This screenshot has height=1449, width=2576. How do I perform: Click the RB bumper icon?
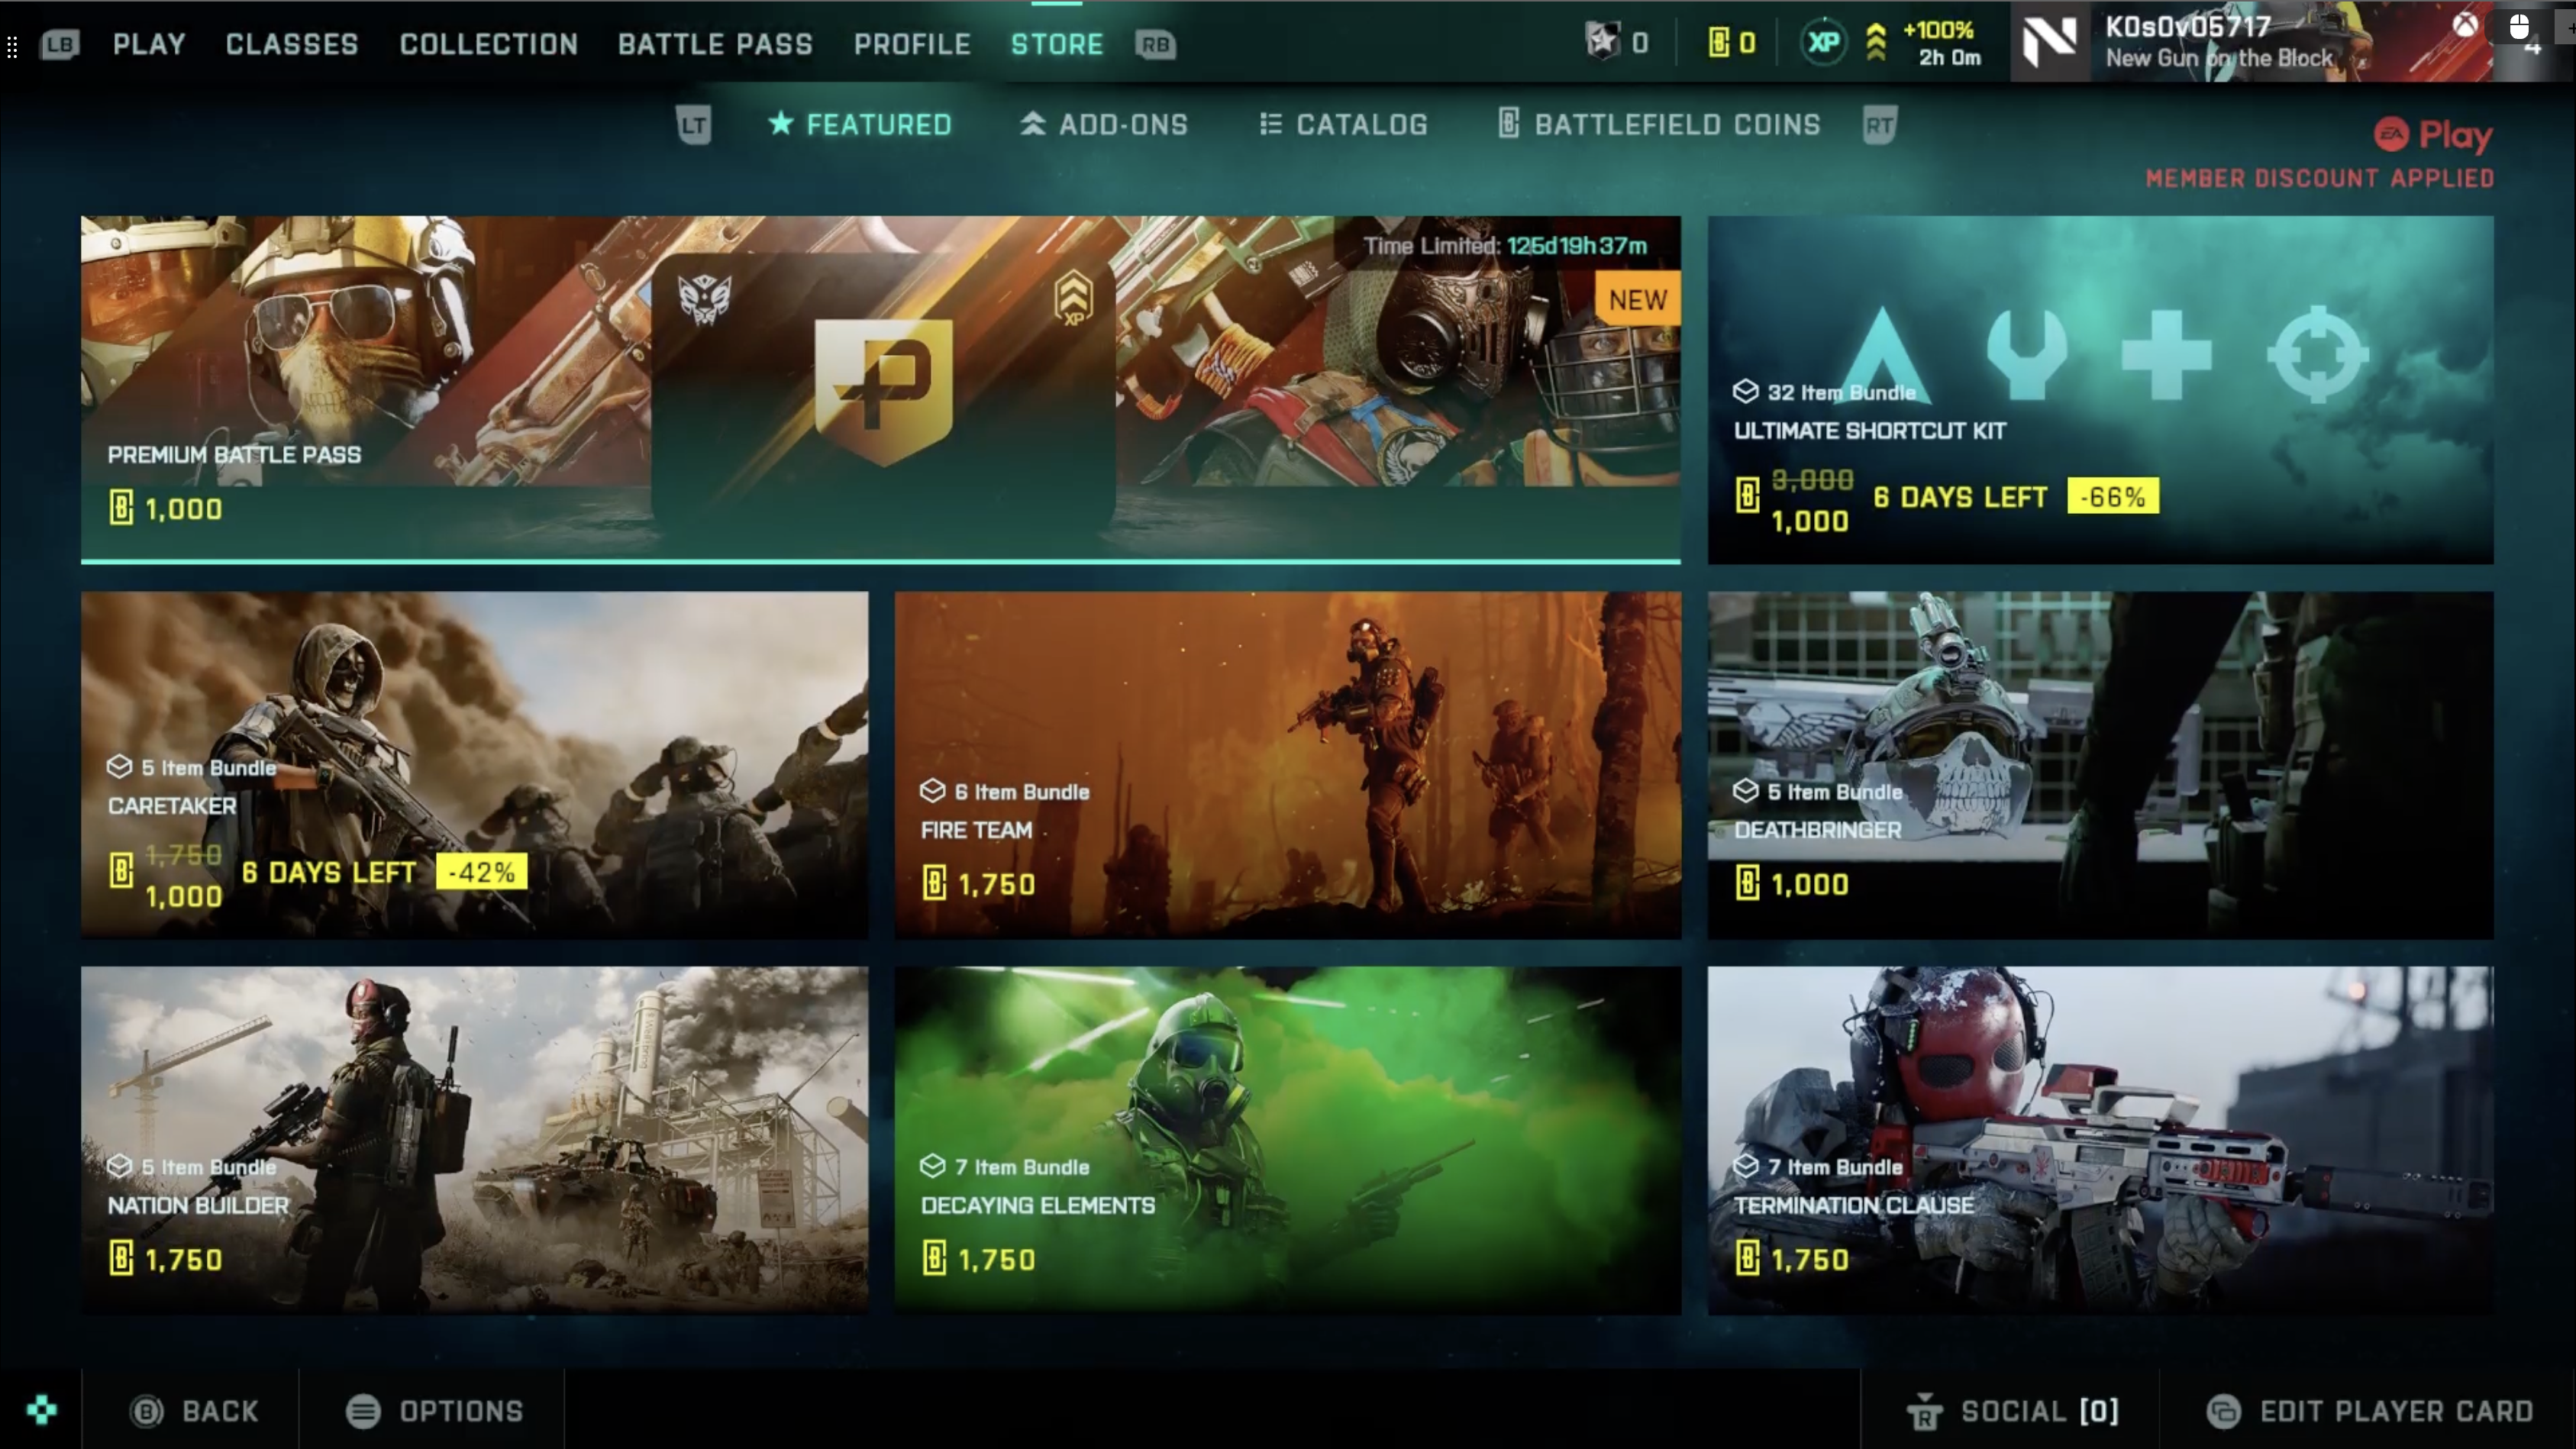1155,44
